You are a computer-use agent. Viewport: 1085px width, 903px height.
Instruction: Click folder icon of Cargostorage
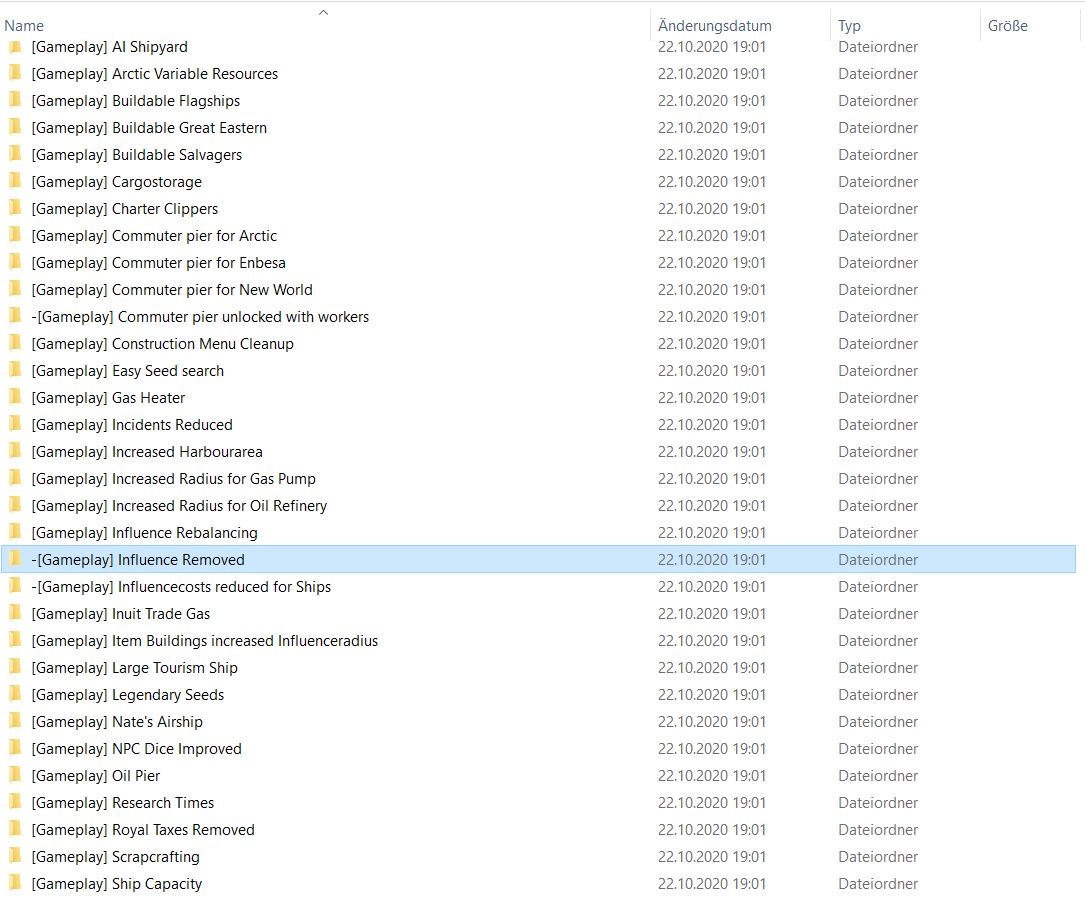click(15, 181)
